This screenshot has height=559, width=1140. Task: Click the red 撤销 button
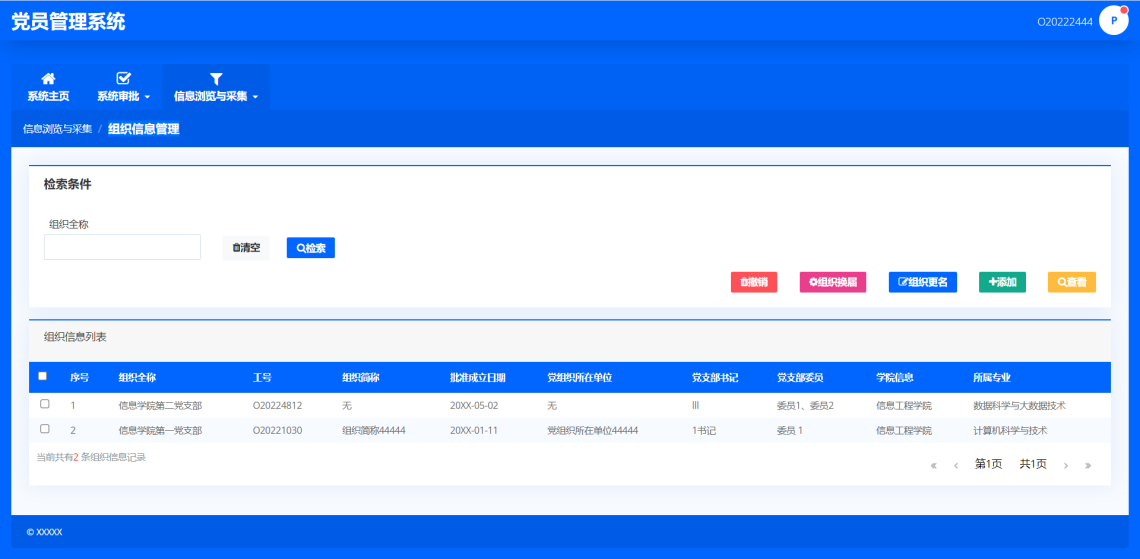click(x=754, y=282)
